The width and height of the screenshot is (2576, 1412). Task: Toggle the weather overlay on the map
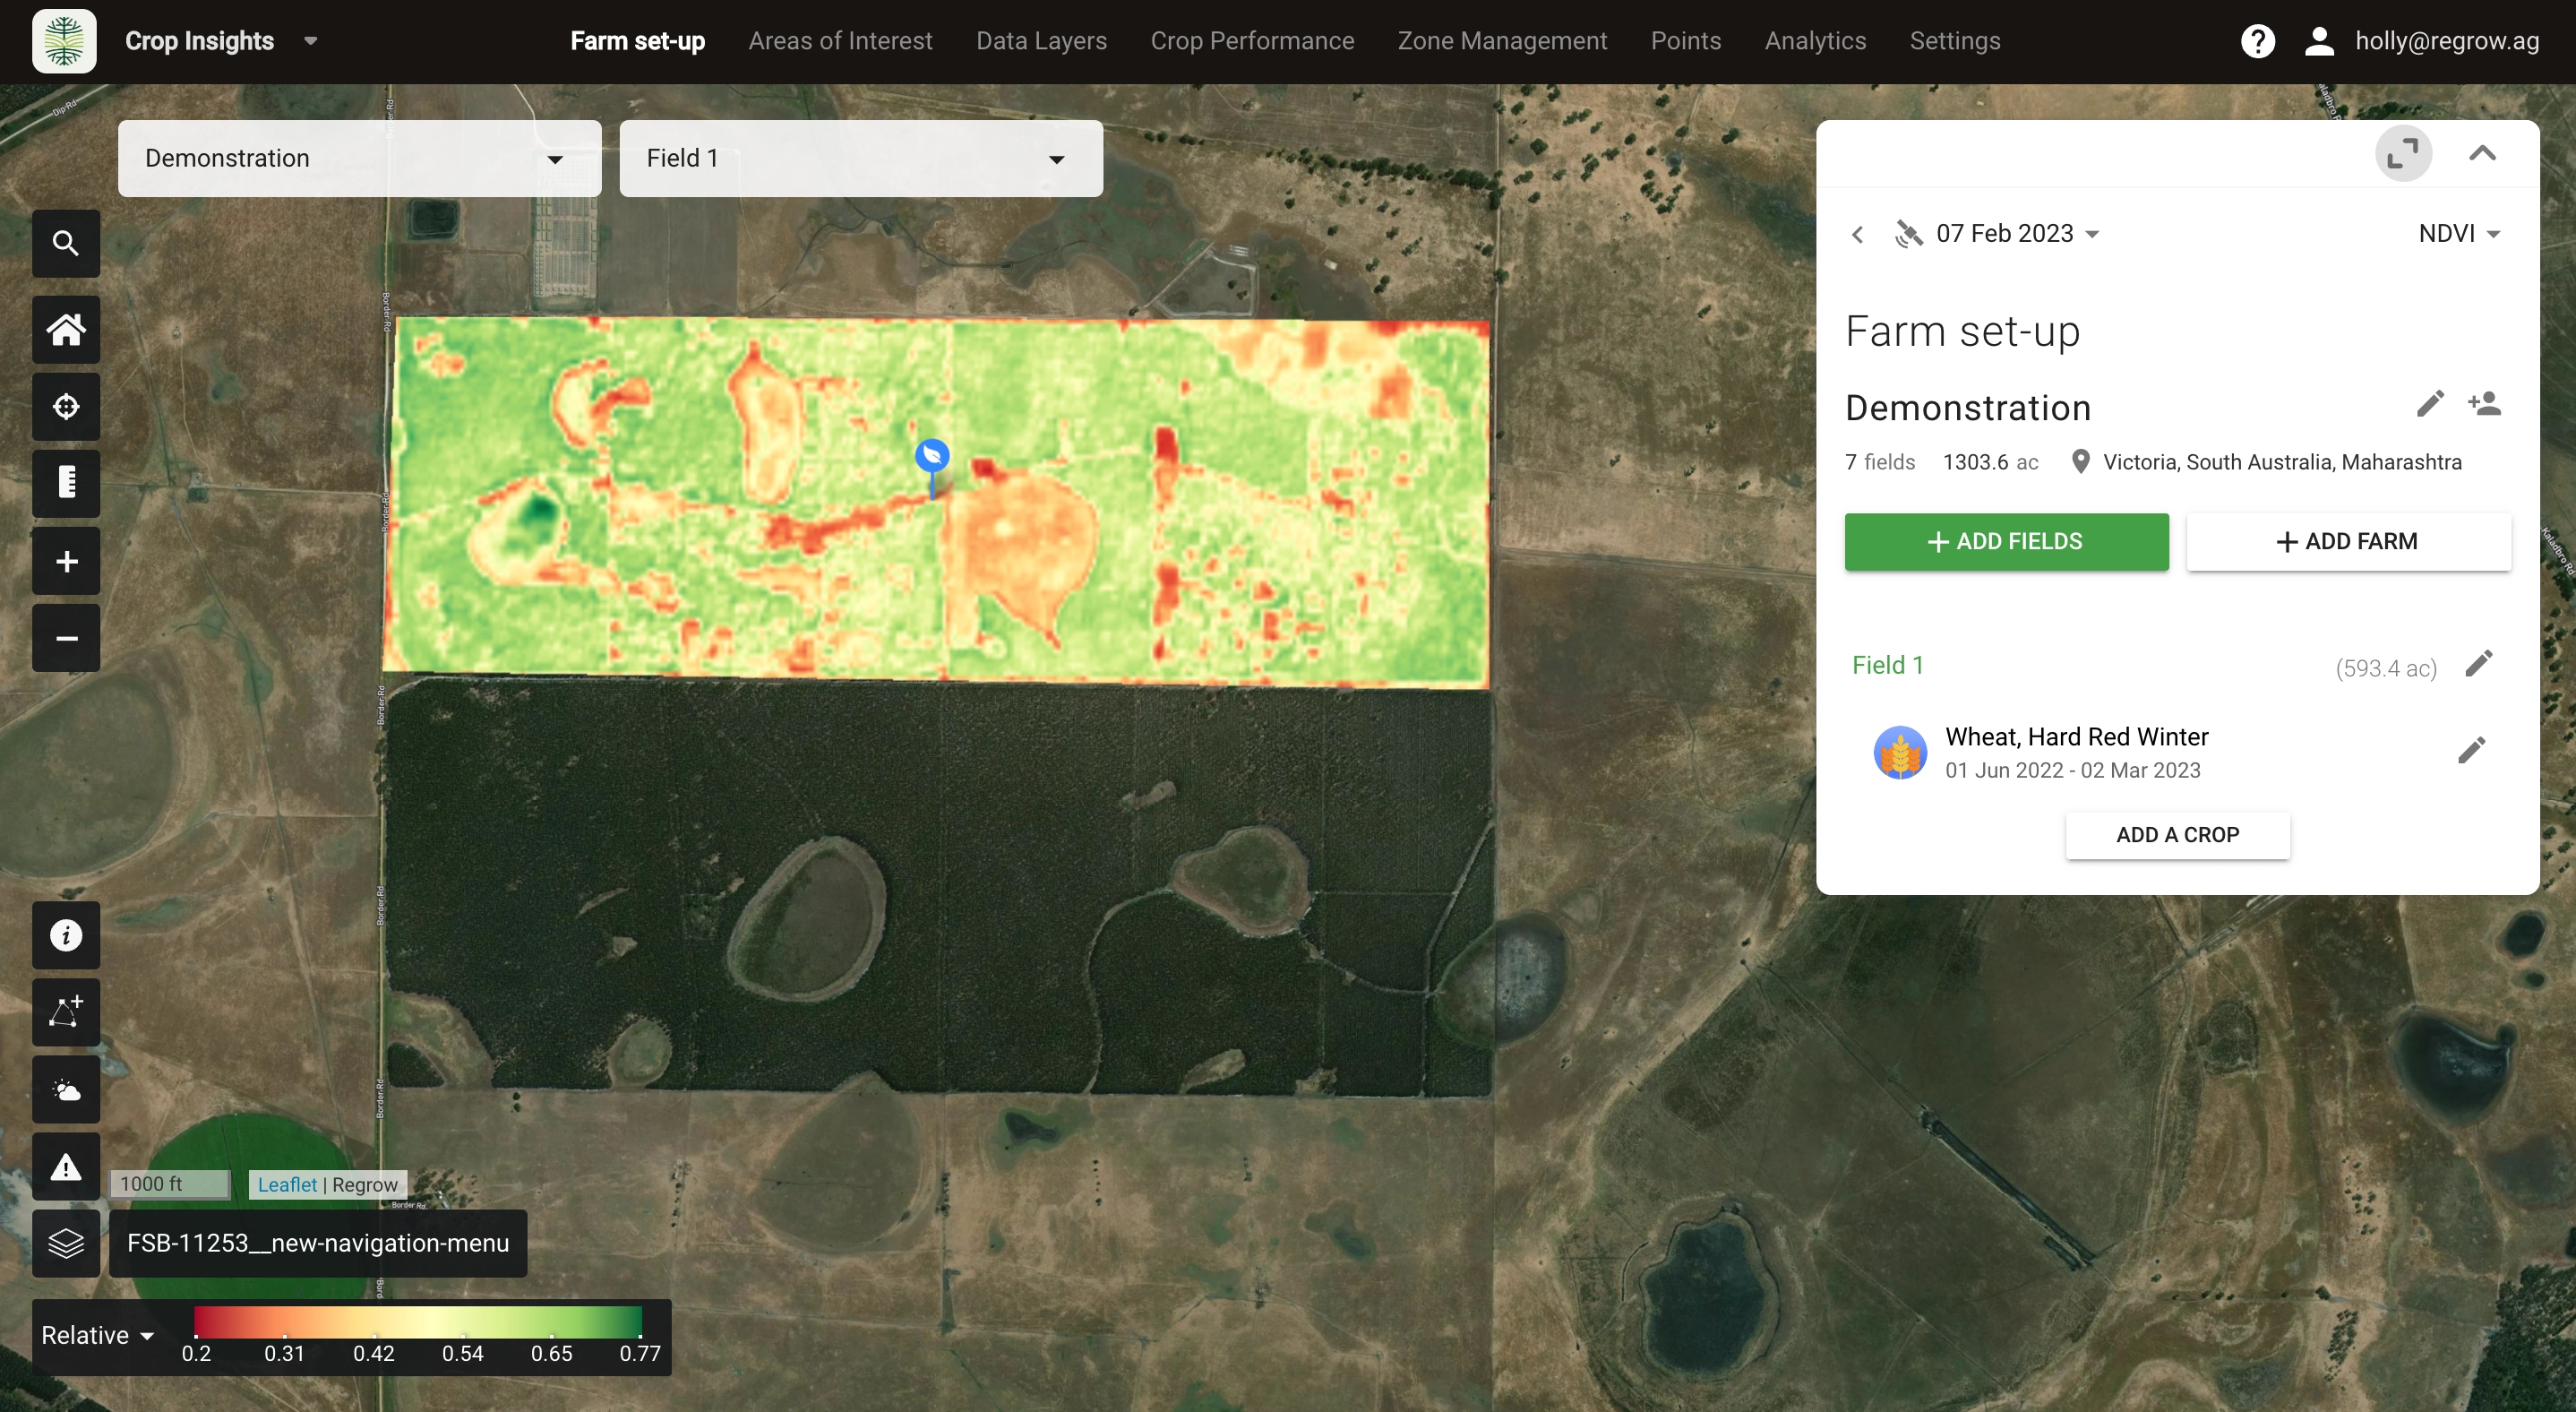coord(65,1089)
